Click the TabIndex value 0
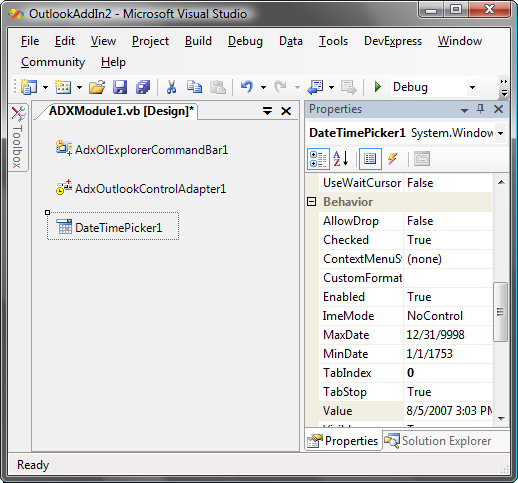This screenshot has width=518, height=483. (x=411, y=373)
